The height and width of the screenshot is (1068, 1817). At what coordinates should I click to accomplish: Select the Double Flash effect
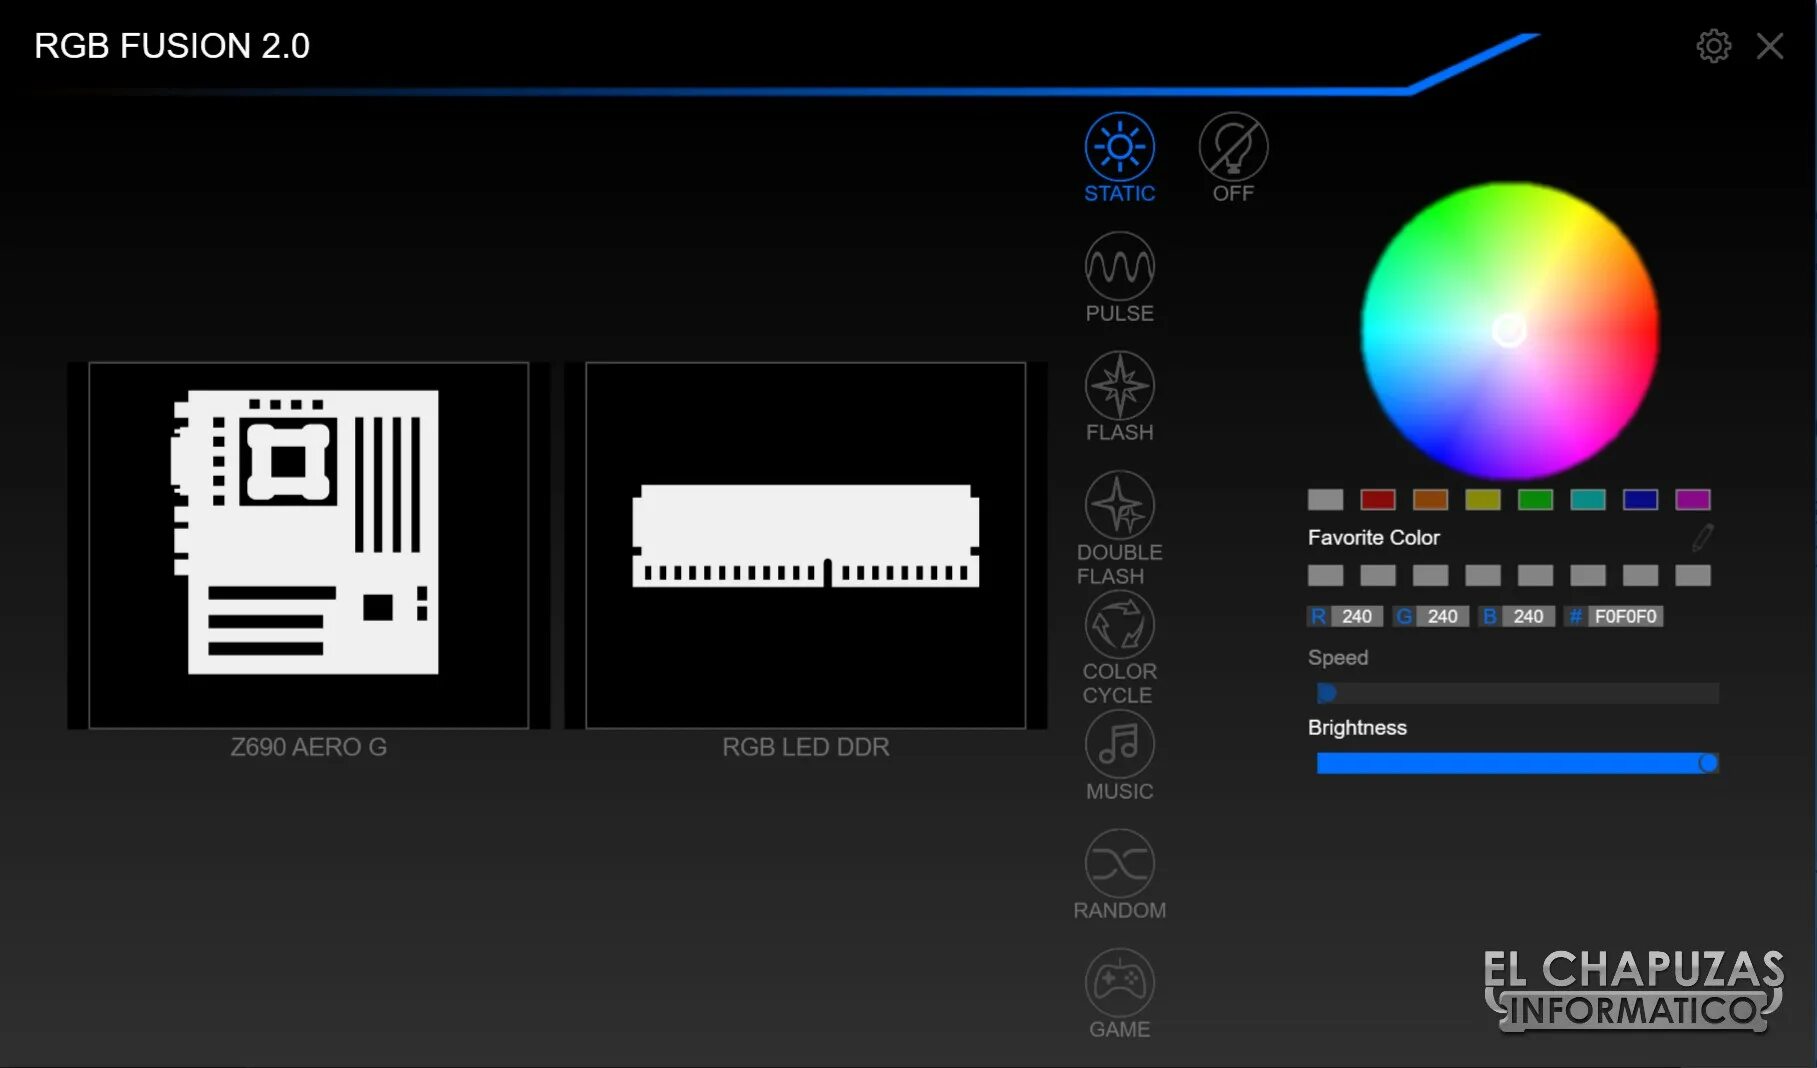pos(1119,527)
